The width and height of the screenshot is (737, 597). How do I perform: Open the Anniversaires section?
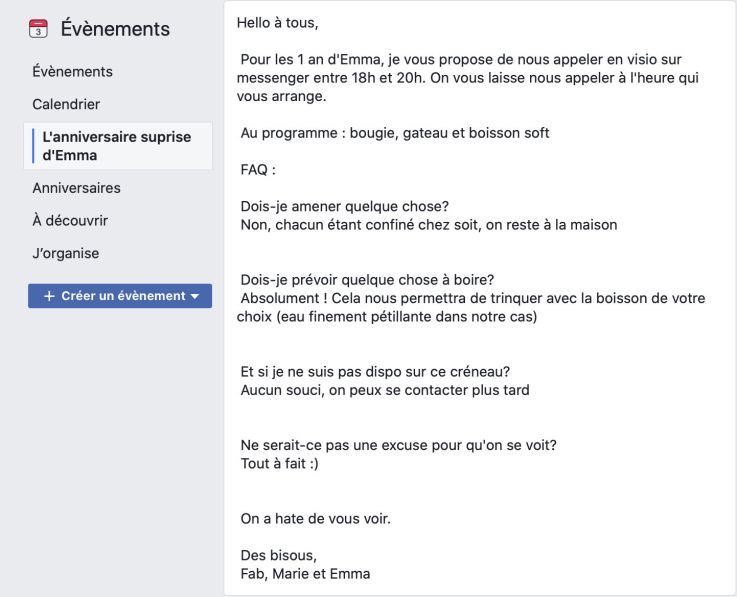pos(76,188)
